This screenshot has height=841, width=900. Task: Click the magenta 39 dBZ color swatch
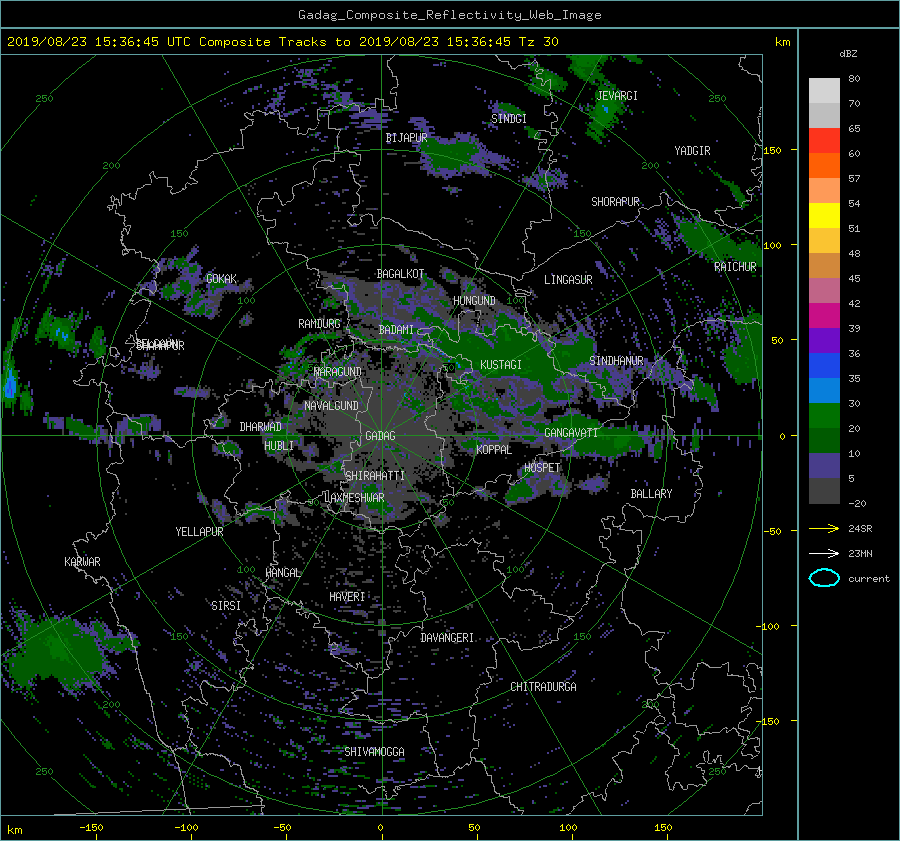click(824, 316)
